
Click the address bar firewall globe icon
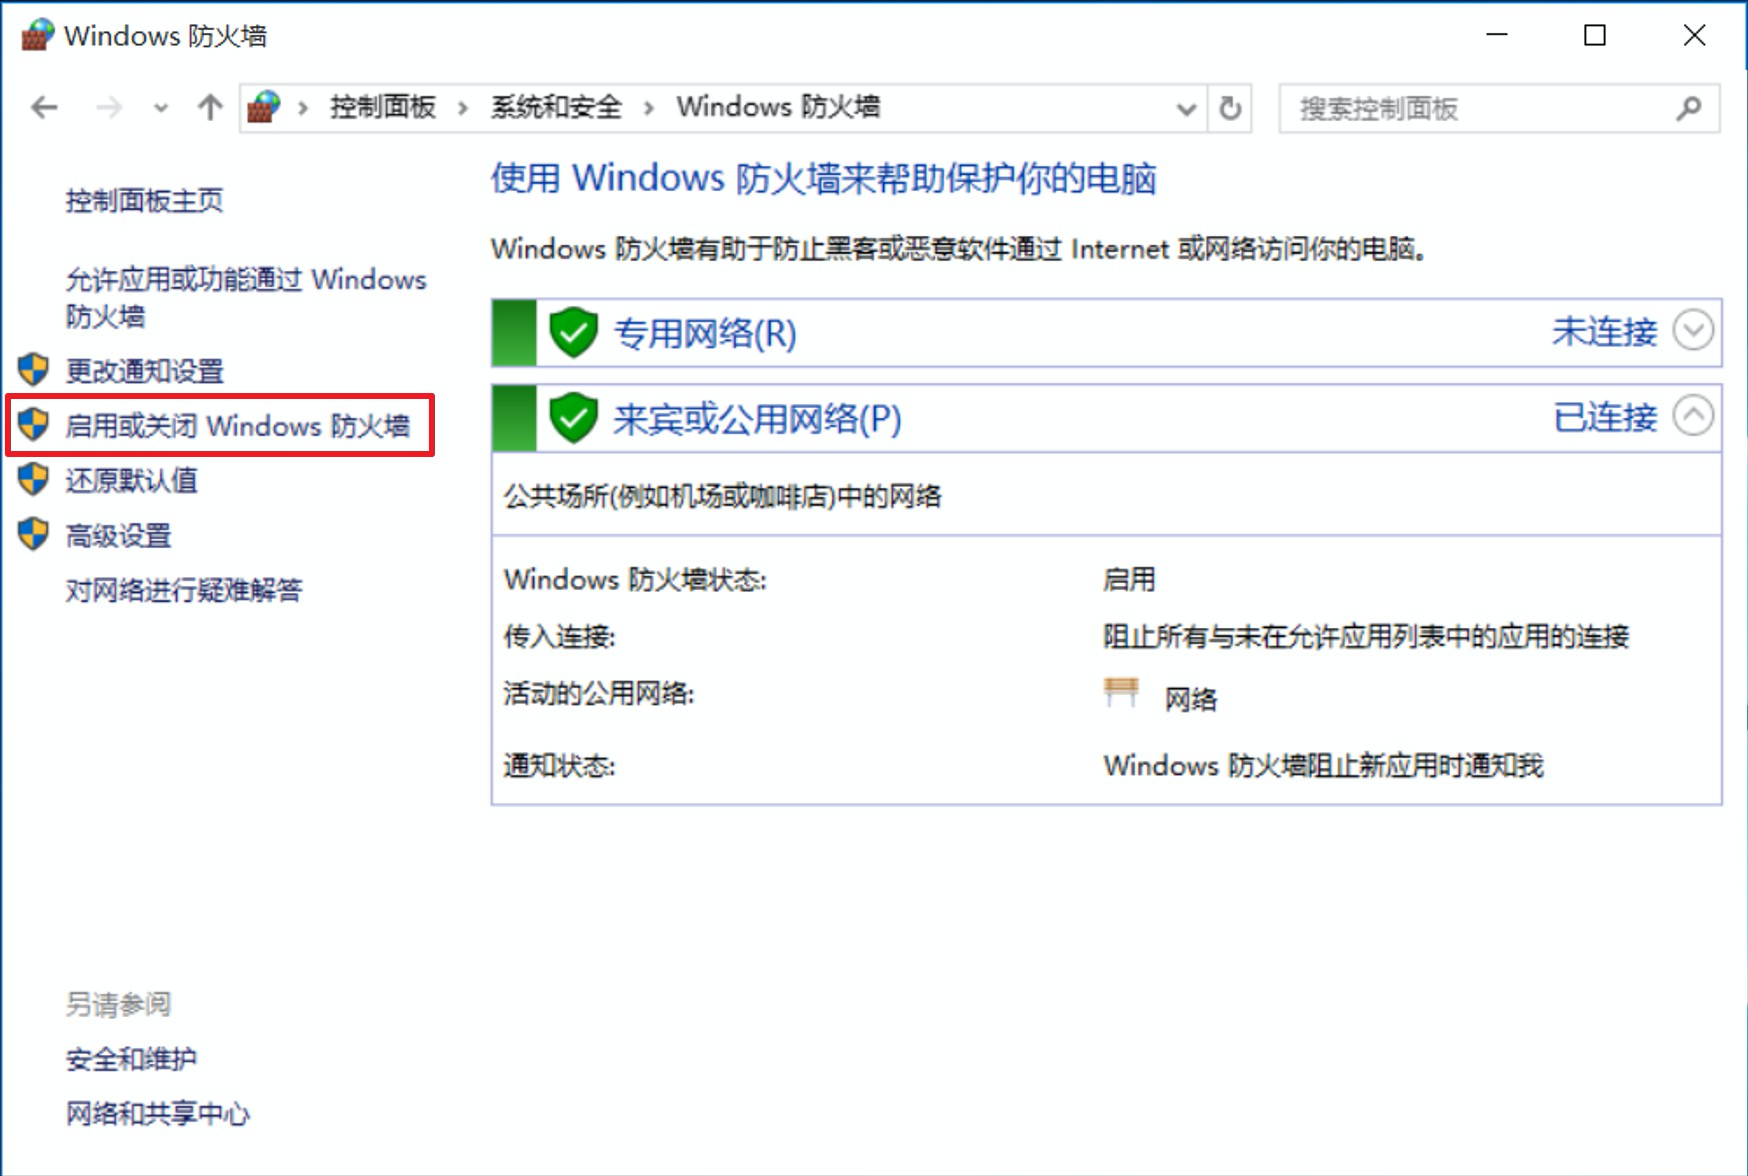pos(264,106)
